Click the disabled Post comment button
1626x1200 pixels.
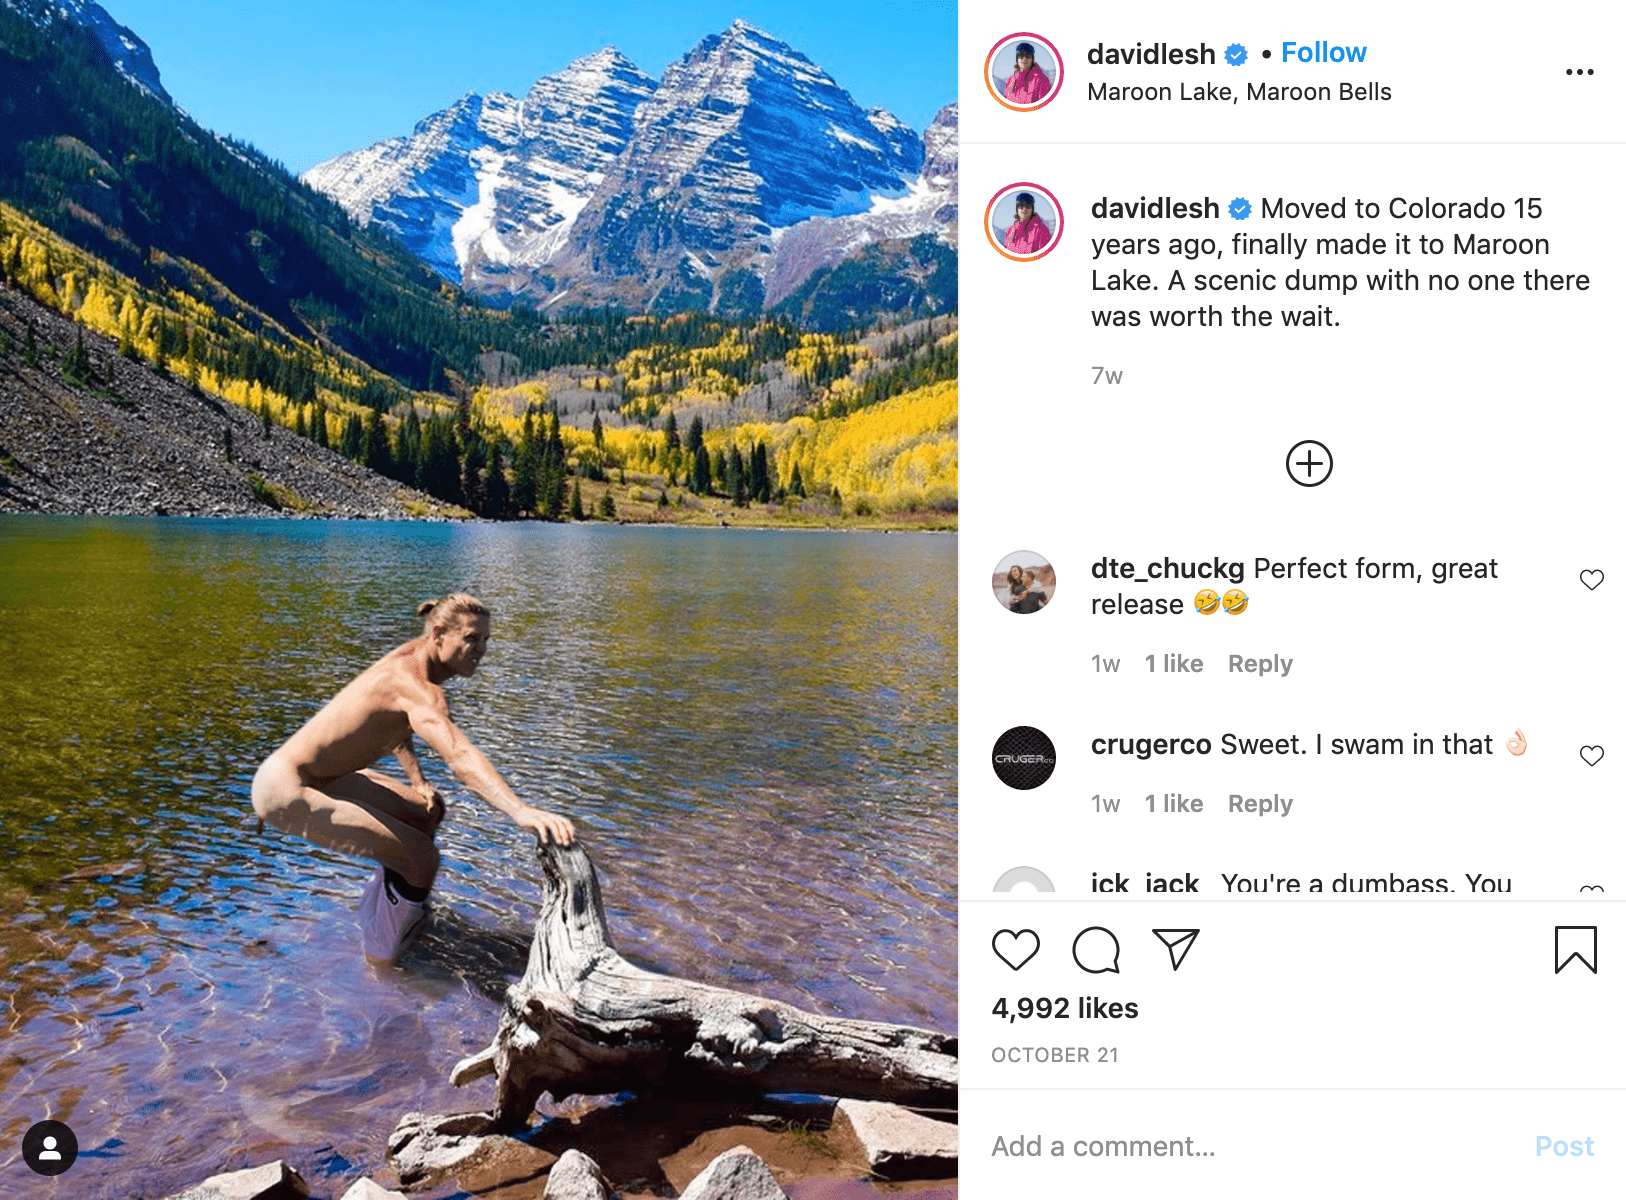pos(1564,1146)
